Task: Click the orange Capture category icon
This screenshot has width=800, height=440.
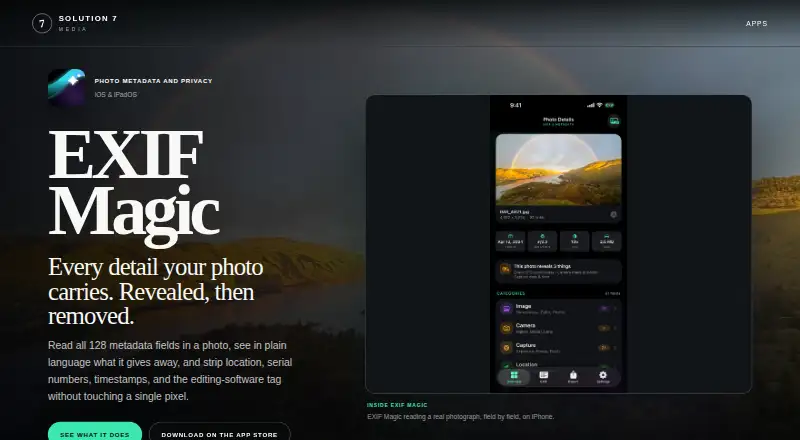Action: click(506, 348)
